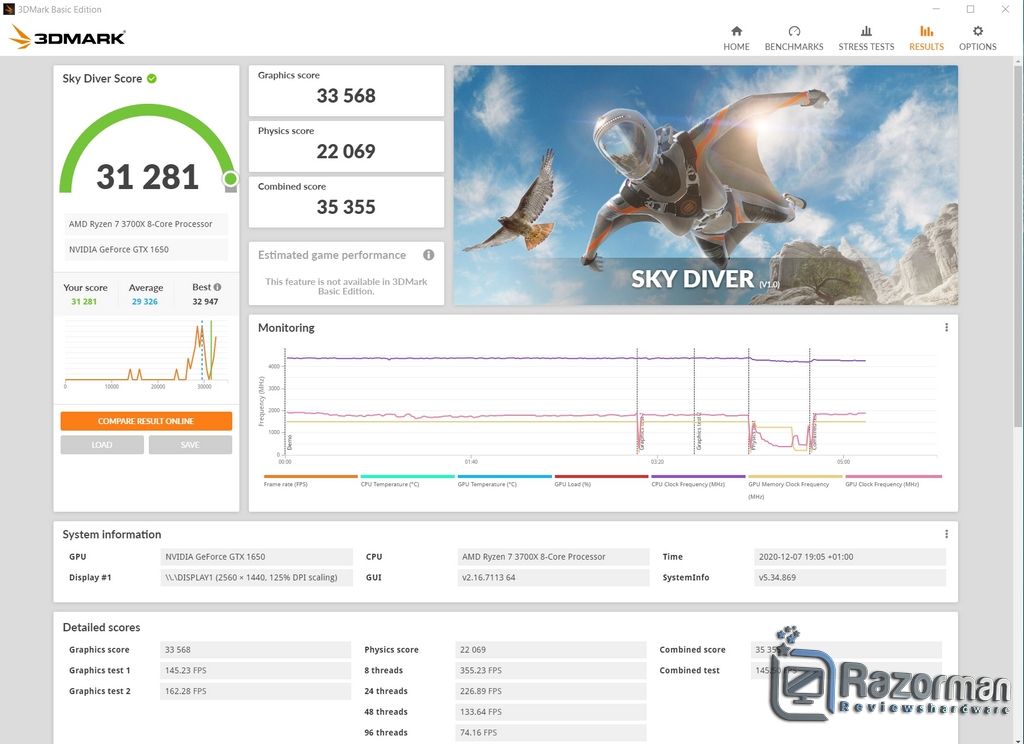This screenshot has height=744, width=1024.
Task: Click the vertical scrollbar thumb
Action: click(1017, 245)
